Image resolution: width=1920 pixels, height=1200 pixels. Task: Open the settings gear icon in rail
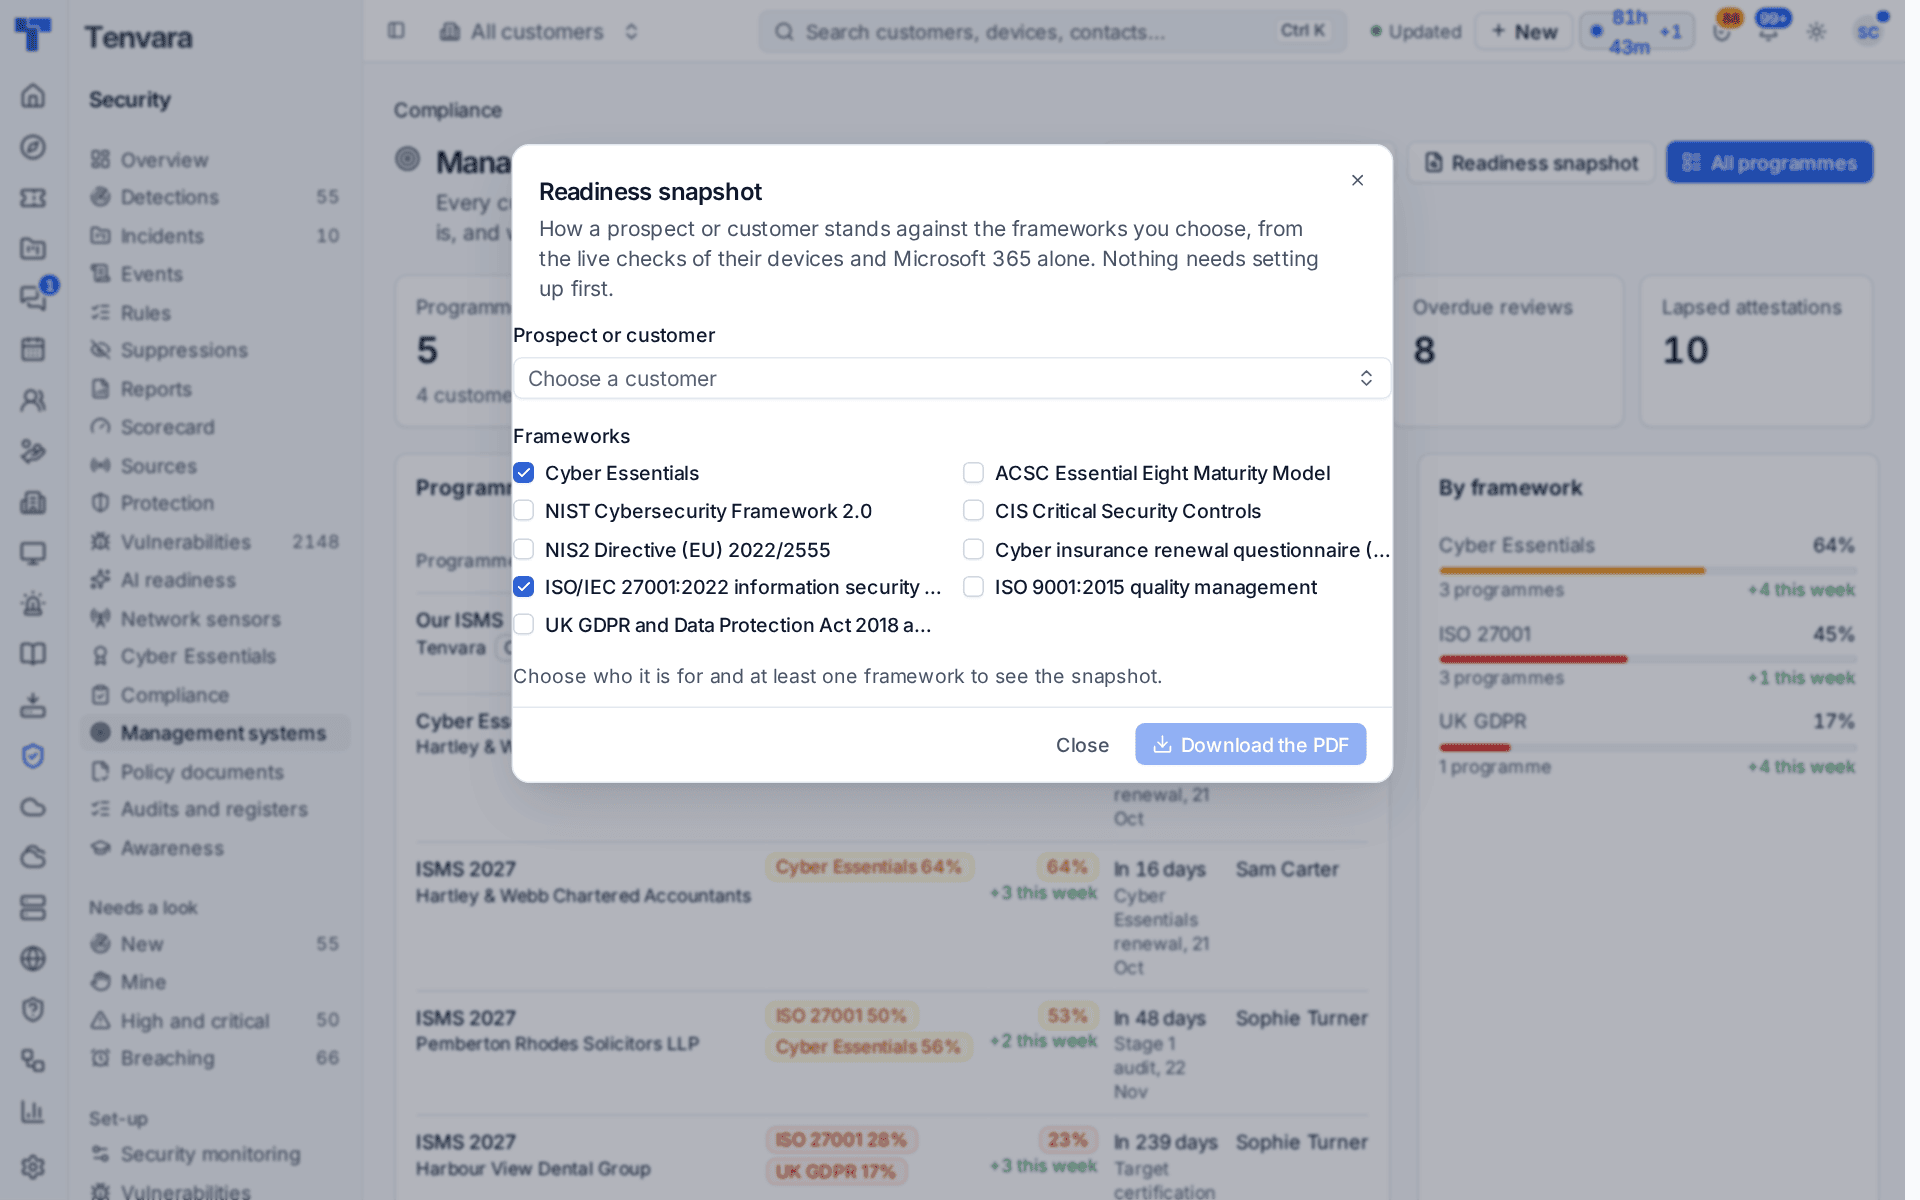click(x=33, y=1166)
